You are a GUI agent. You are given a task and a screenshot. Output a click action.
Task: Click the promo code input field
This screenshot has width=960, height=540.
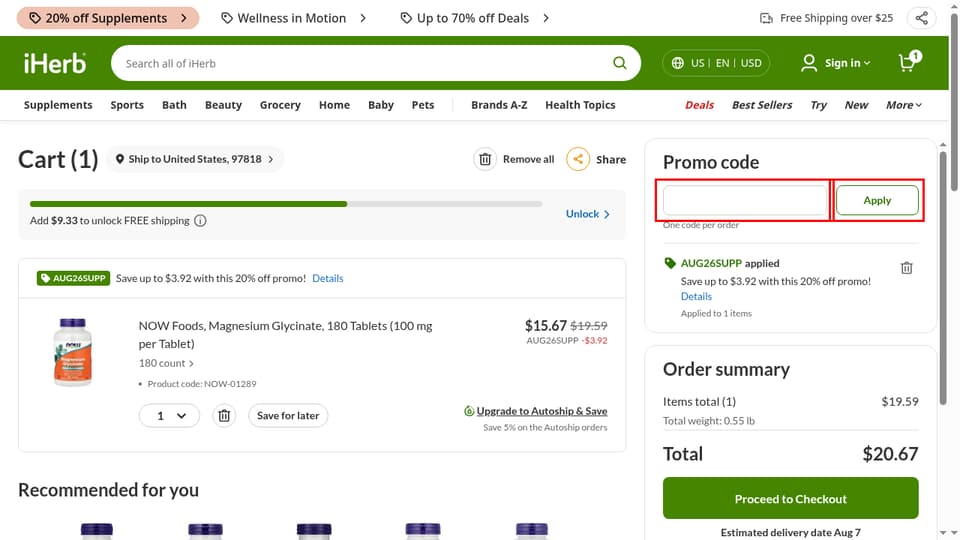coord(745,200)
